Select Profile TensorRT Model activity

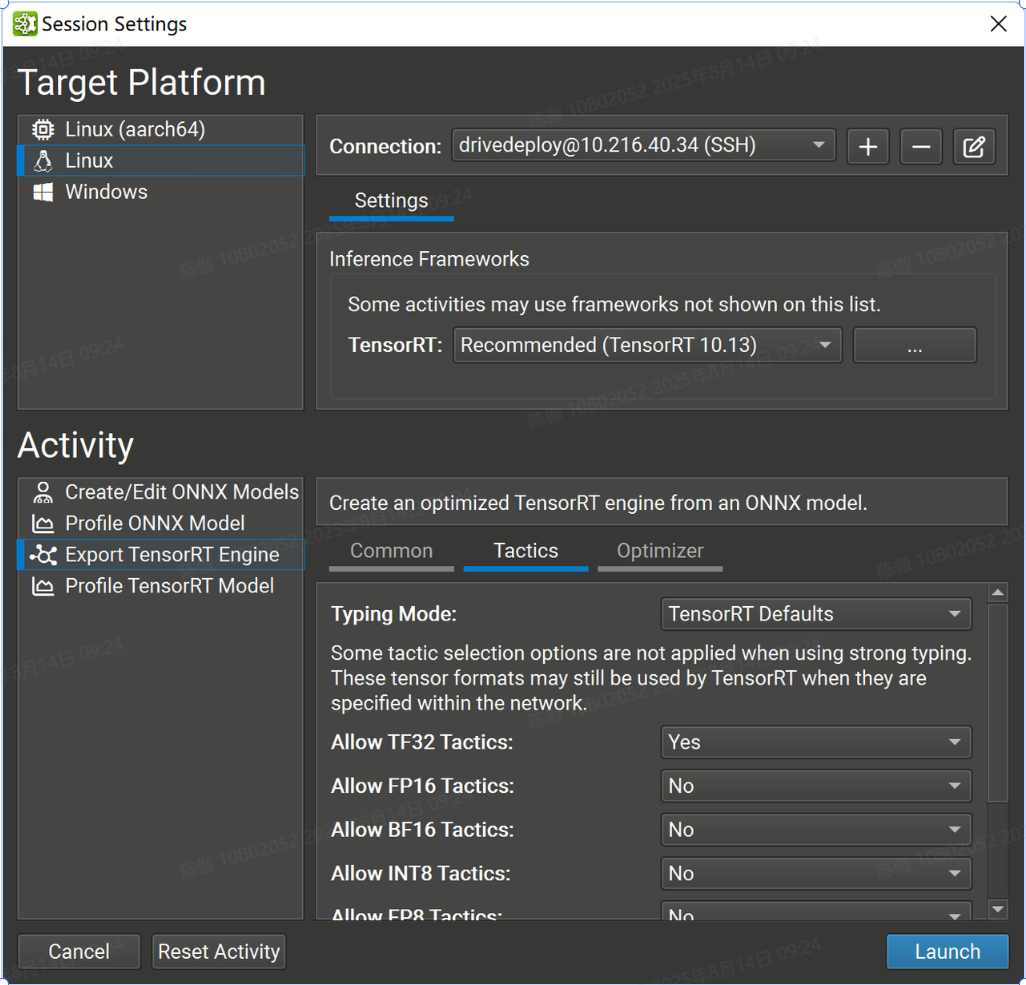(160, 586)
